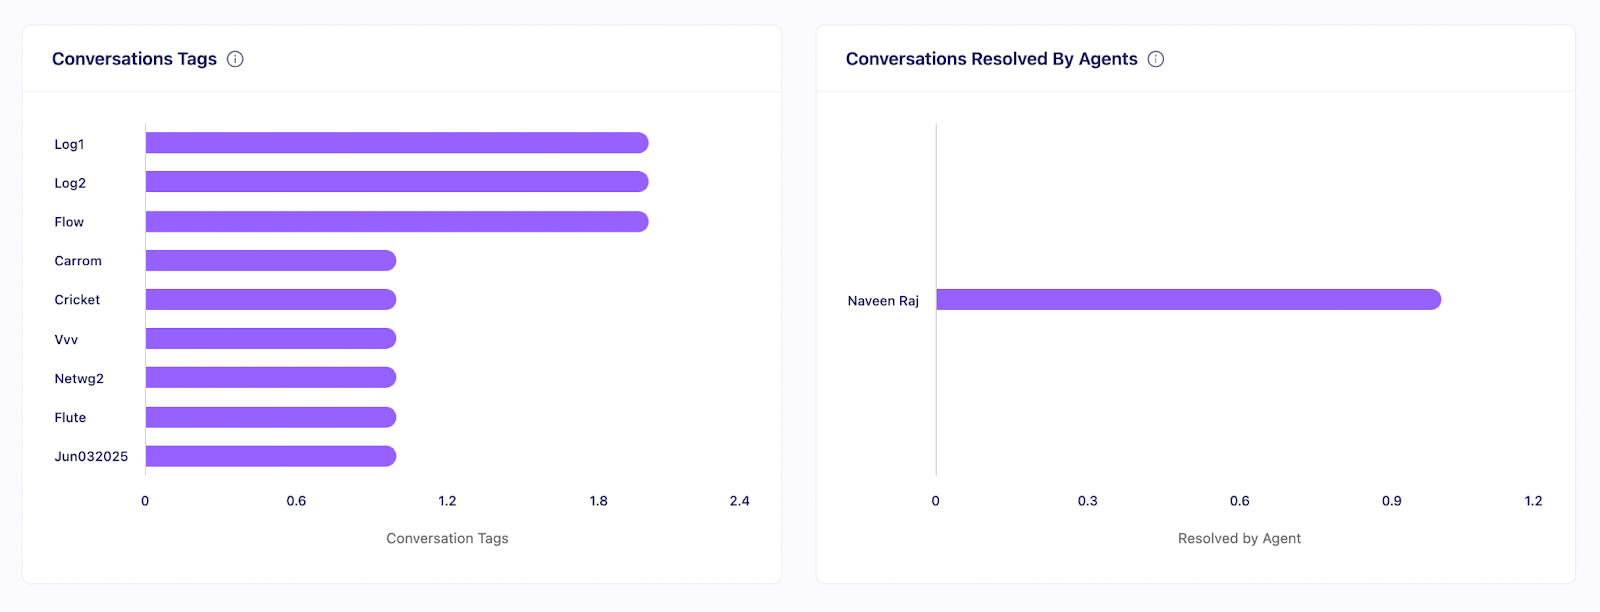Click the Conversations Tags heading
1600x612 pixels.
coord(134,59)
